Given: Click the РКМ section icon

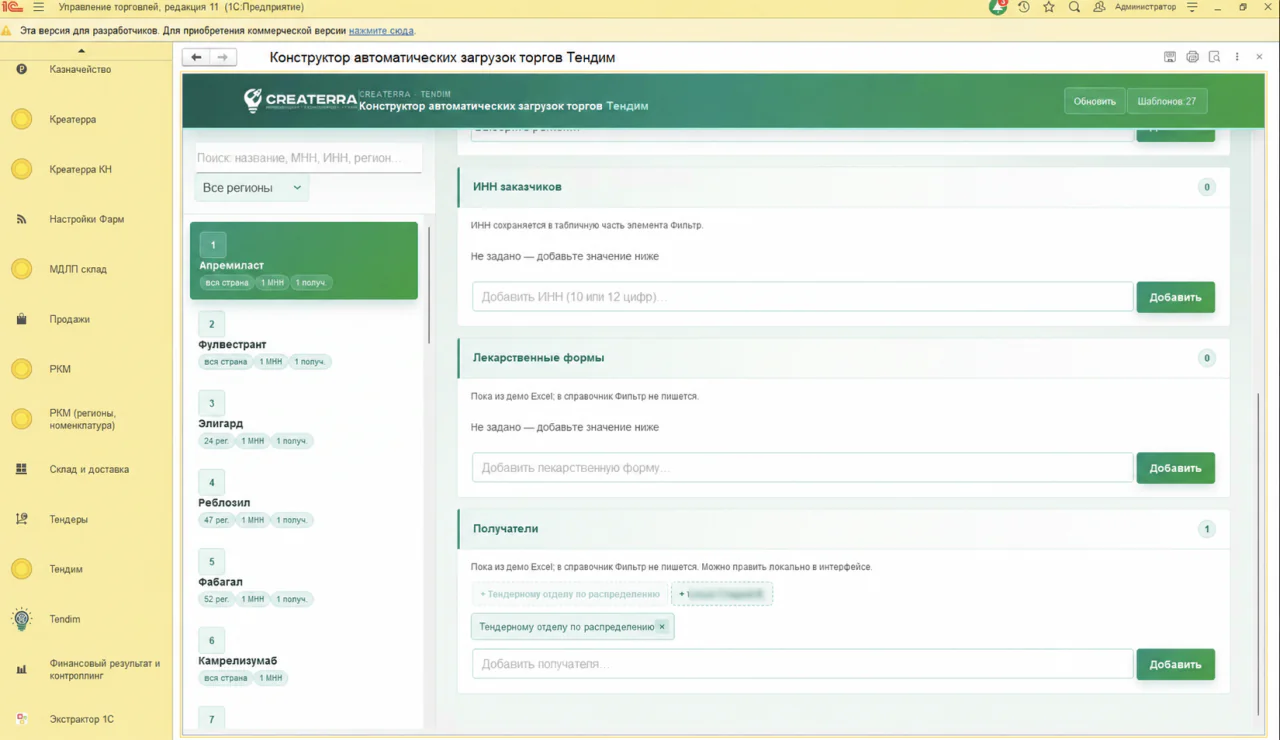Looking at the screenshot, I should pyautogui.click(x=21, y=369).
